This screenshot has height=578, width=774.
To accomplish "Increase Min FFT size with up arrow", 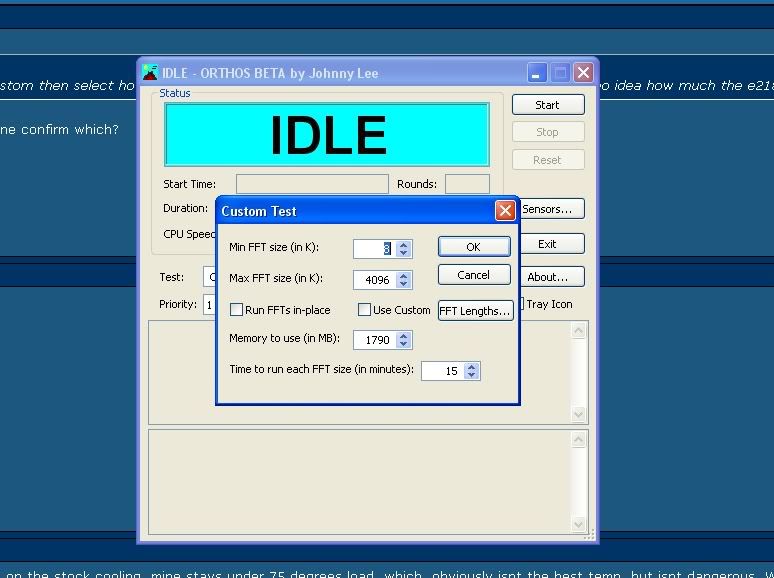I will coord(403,244).
